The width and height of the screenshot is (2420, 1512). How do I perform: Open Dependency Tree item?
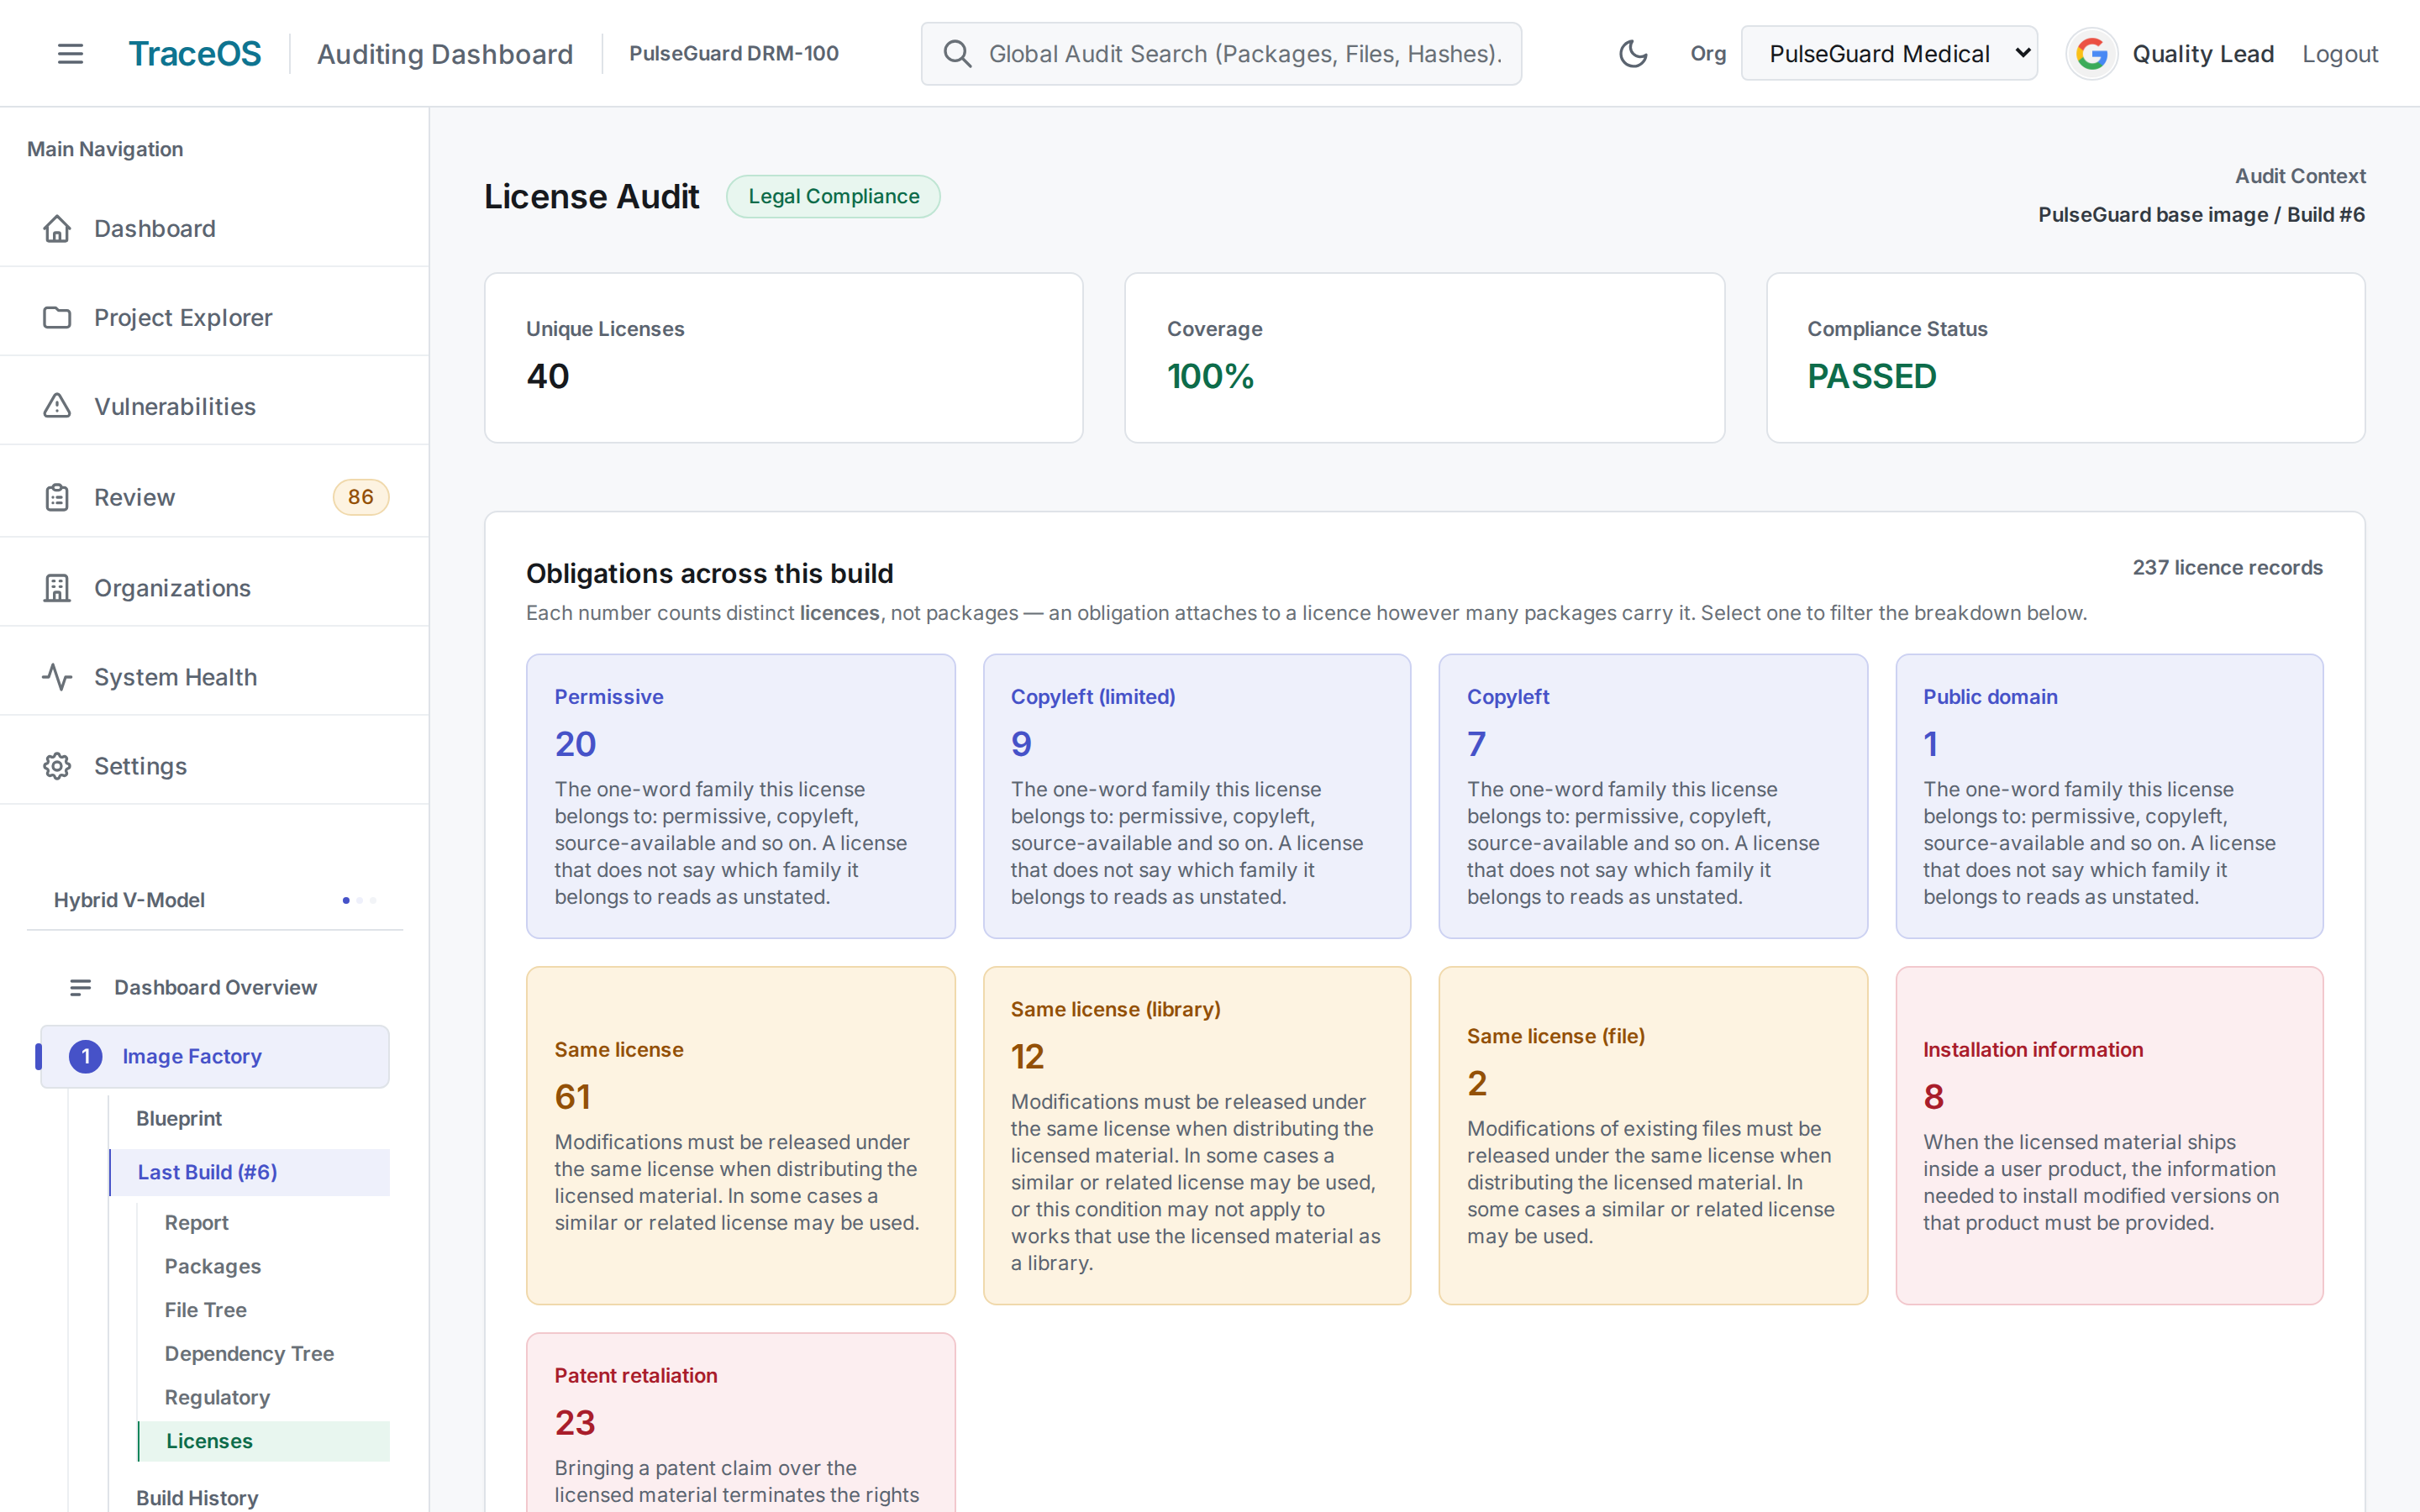tap(249, 1354)
